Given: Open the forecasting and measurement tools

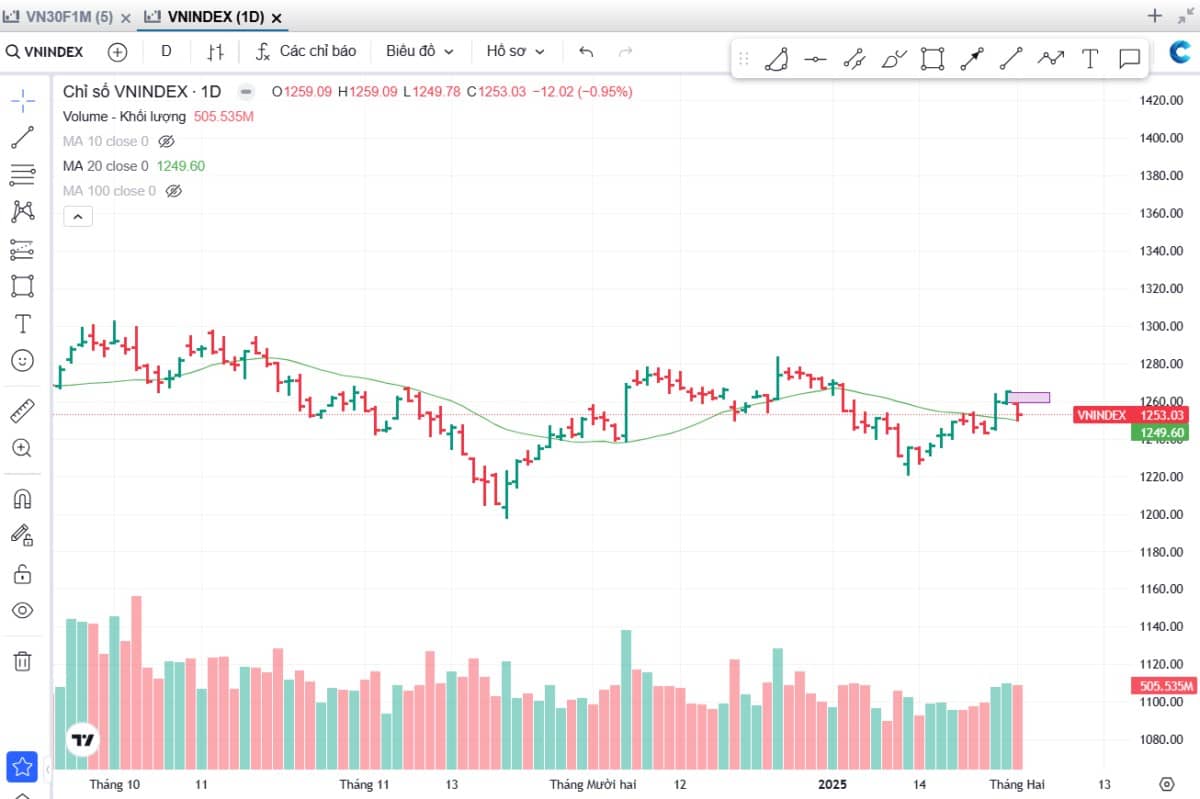Looking at the screenshot, I should click(x=23, y=249).
